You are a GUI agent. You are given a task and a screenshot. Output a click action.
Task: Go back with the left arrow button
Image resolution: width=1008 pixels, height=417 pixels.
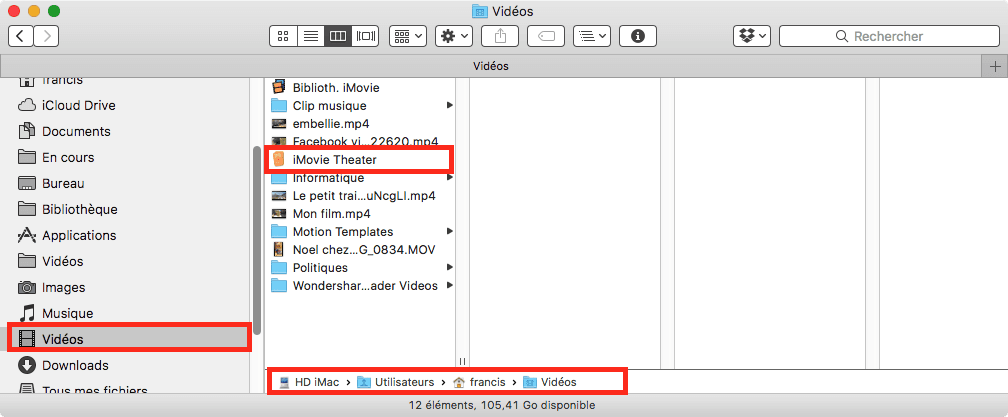click(21, 36)
